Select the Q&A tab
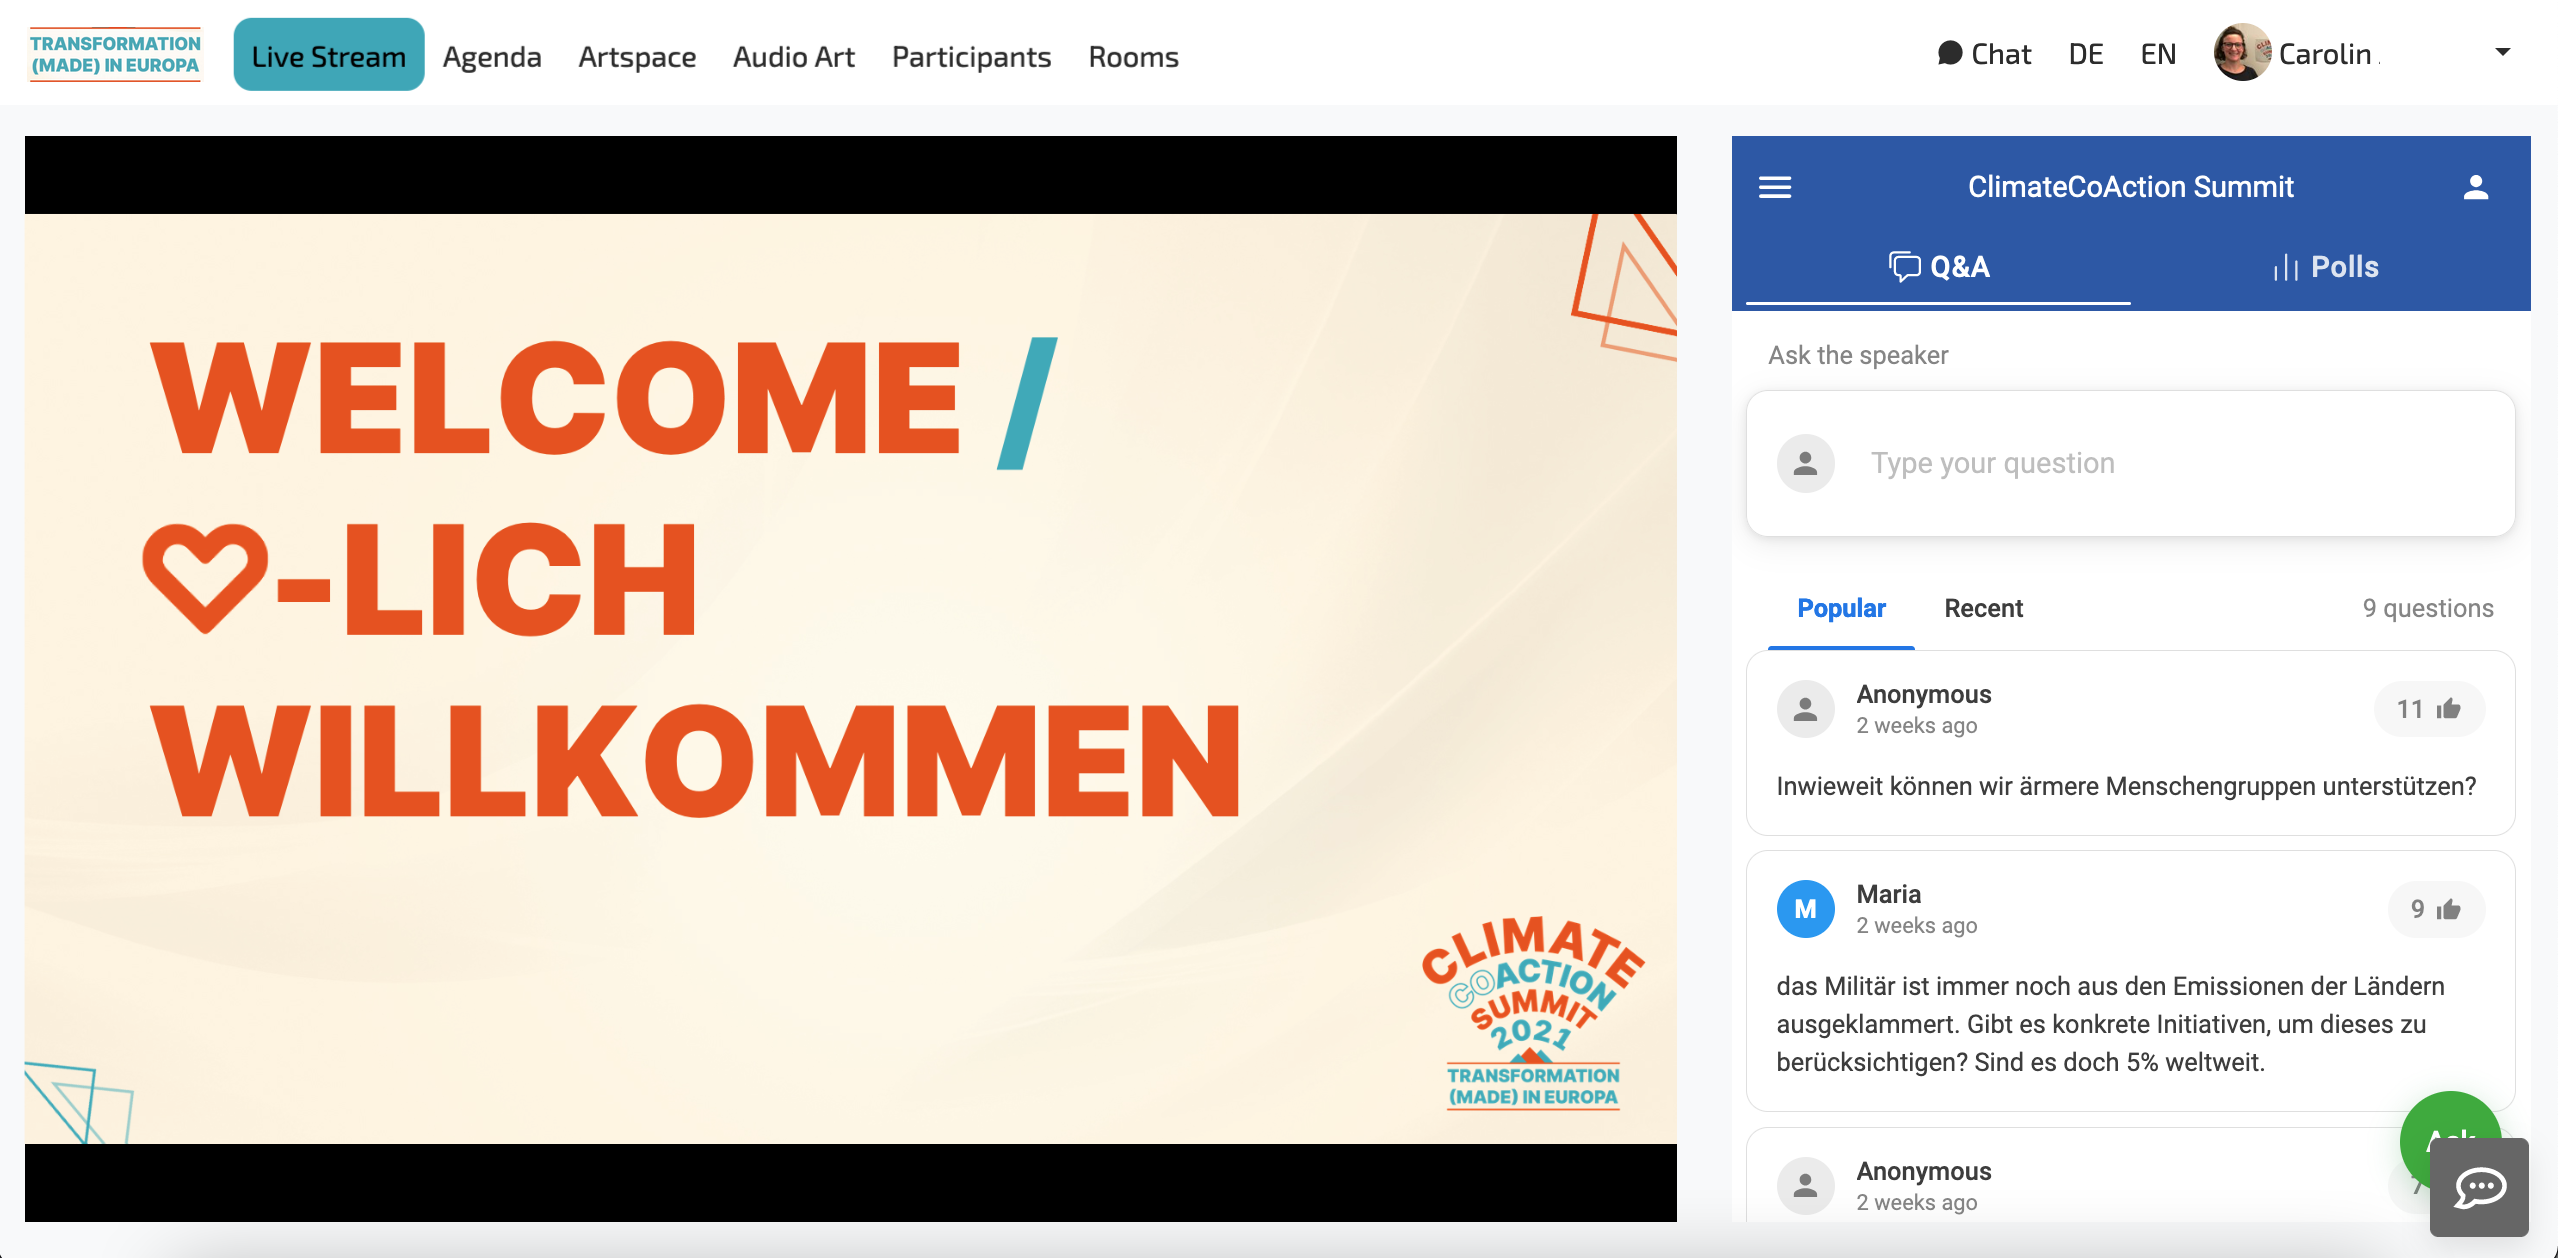The width and height of the screenshot is (2558, 1258). 1939,267
